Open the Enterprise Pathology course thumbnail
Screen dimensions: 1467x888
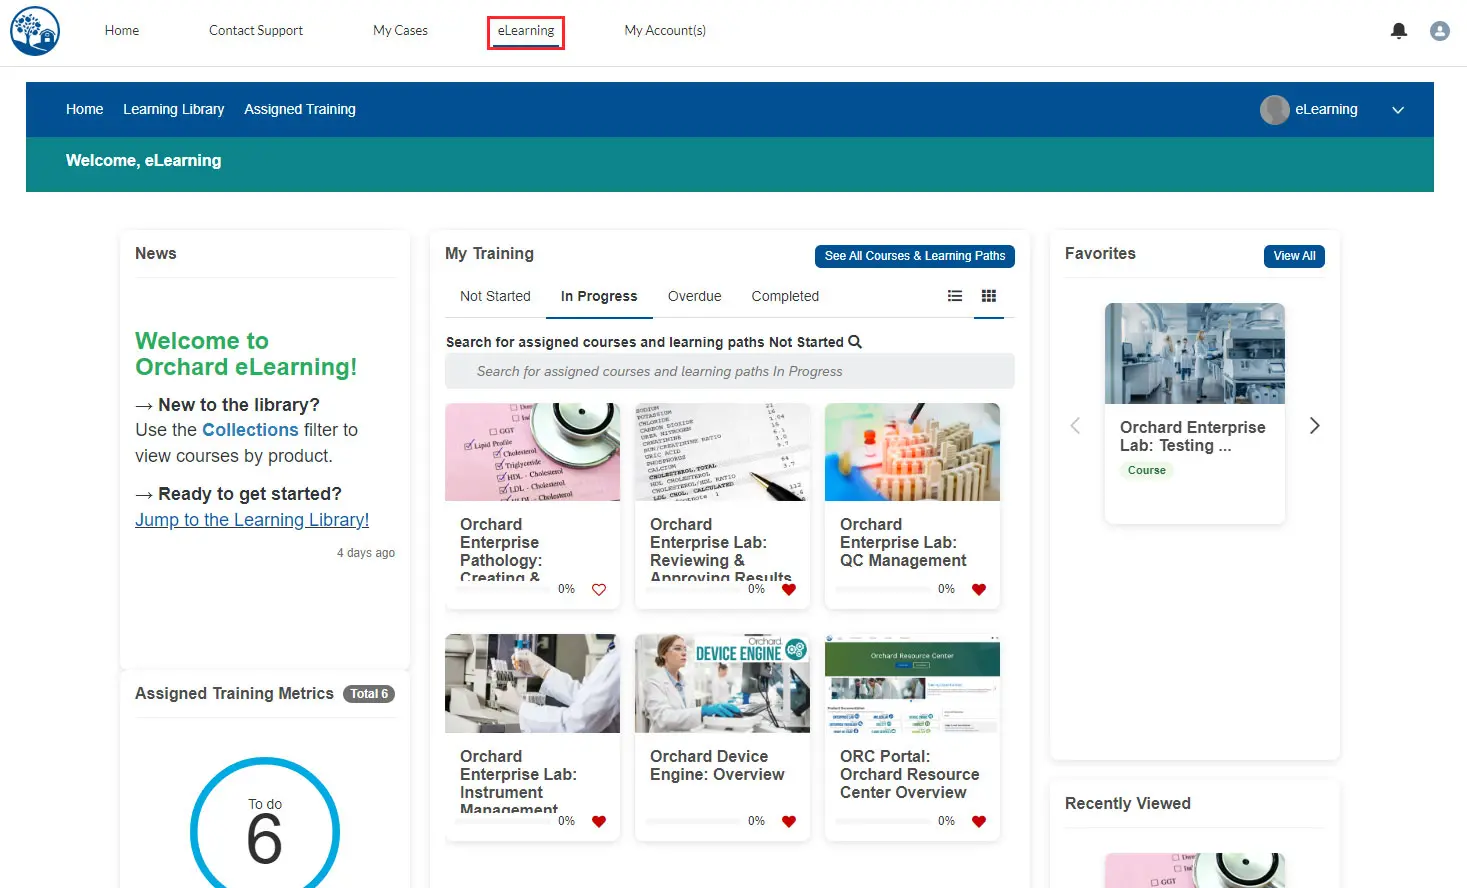532,452
